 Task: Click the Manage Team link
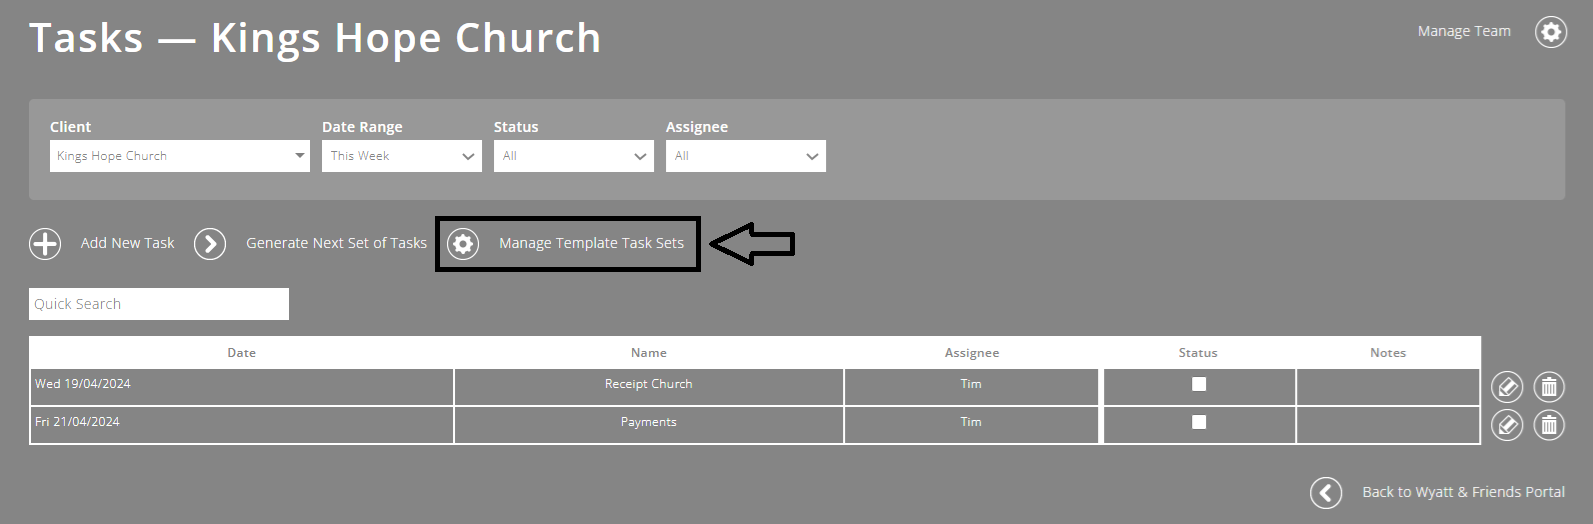coord(1464,31)
